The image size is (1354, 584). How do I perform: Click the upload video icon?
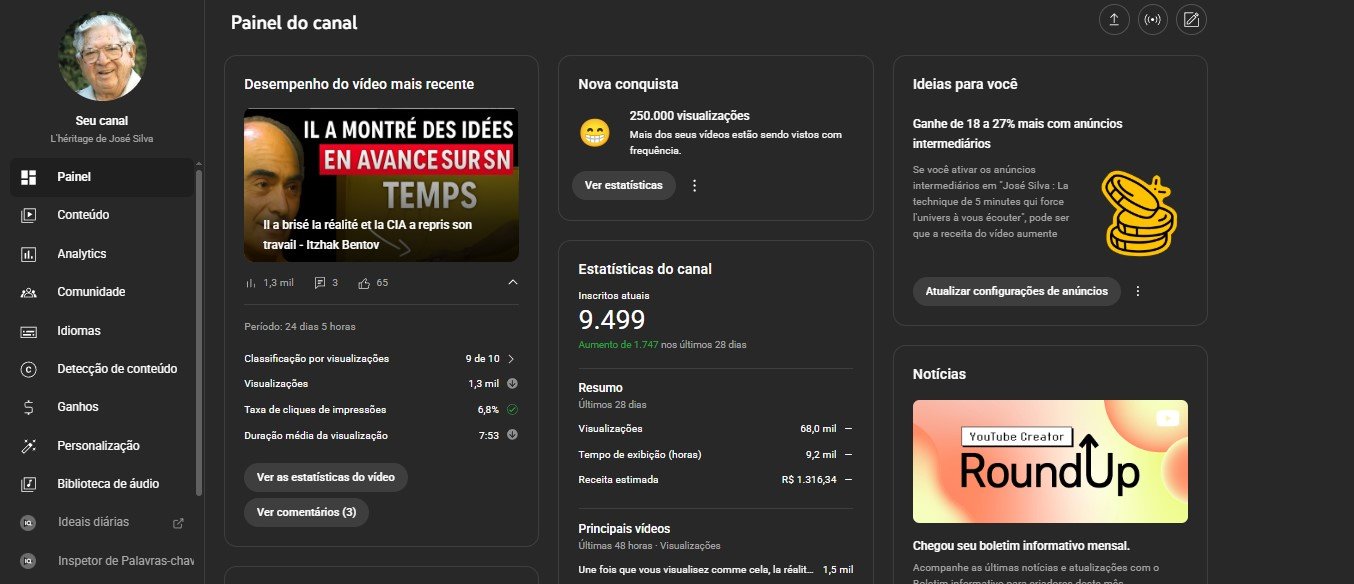coord(1113,20)
